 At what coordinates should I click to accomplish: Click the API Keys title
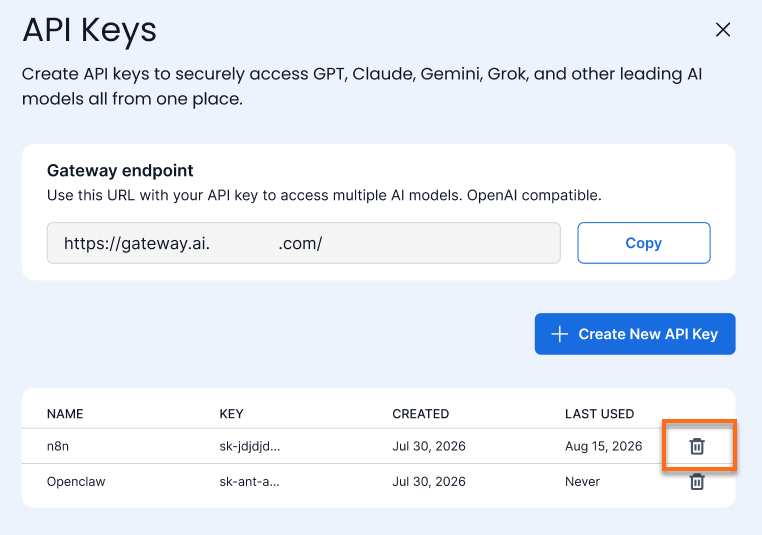coord(89,30)
